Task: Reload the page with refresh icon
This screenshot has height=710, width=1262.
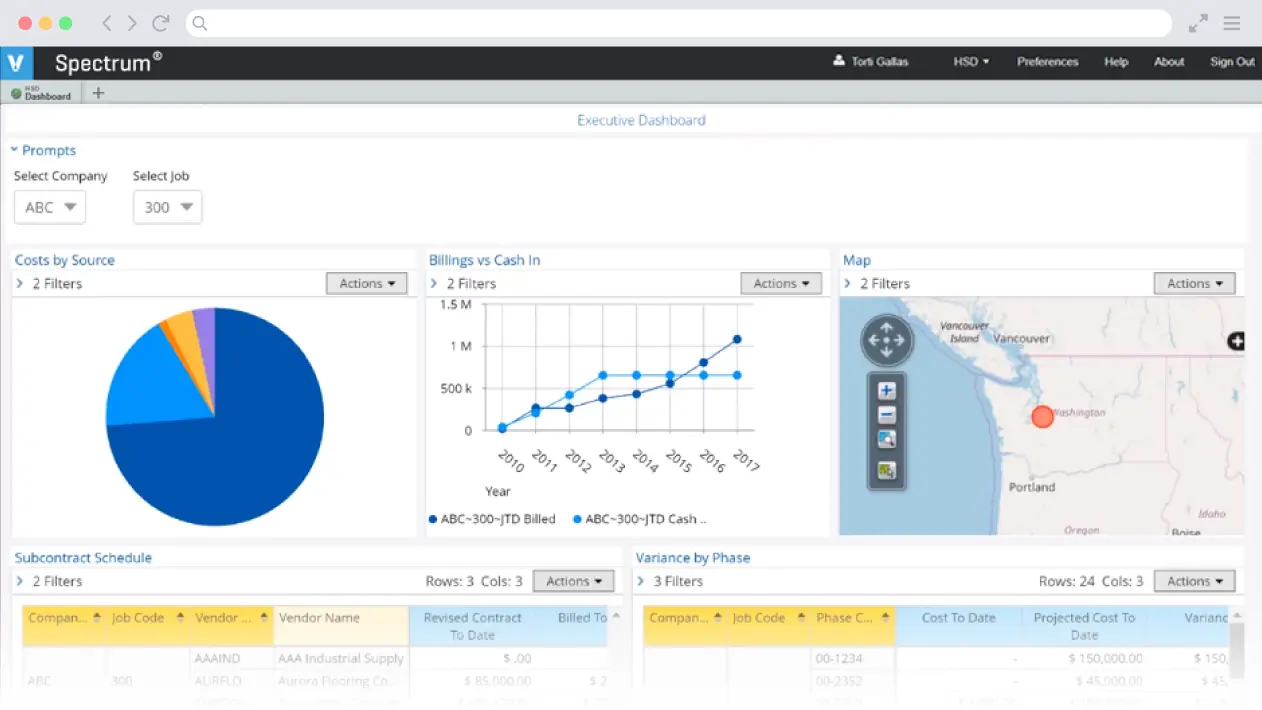Action: pos(160,23)
